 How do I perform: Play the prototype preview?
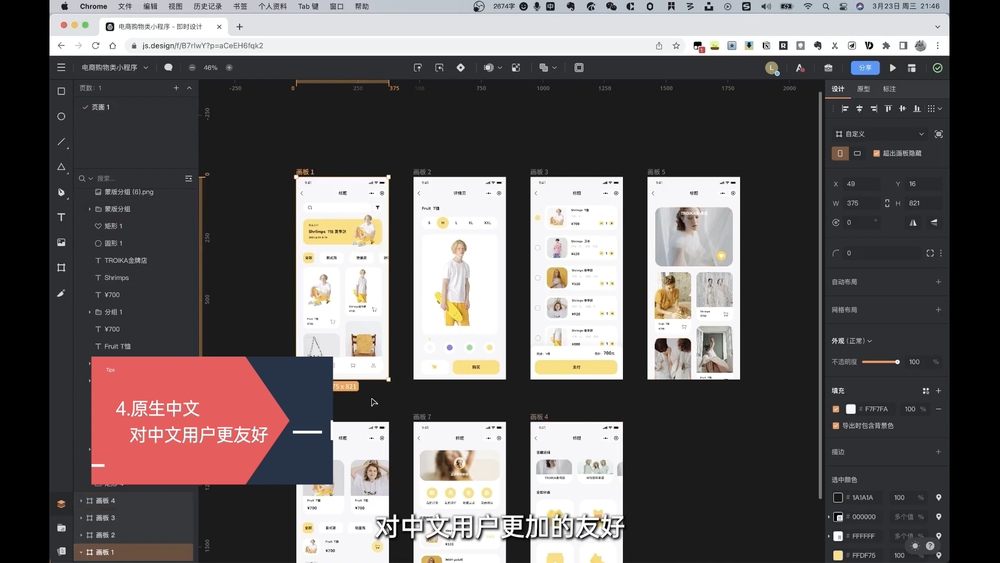click(x=893, y=68)
